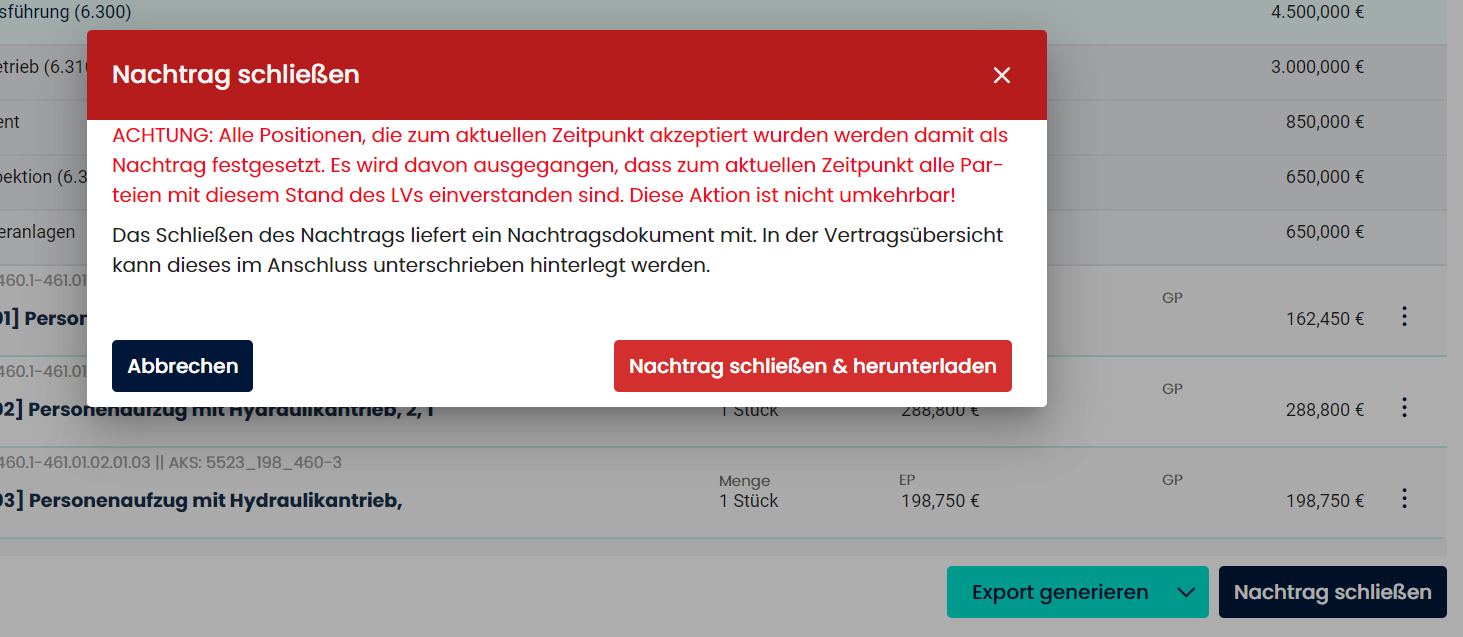Open three-dot menu for 162,450 € row
This screenshot has width=1463, height=637.
[1404, 317]
